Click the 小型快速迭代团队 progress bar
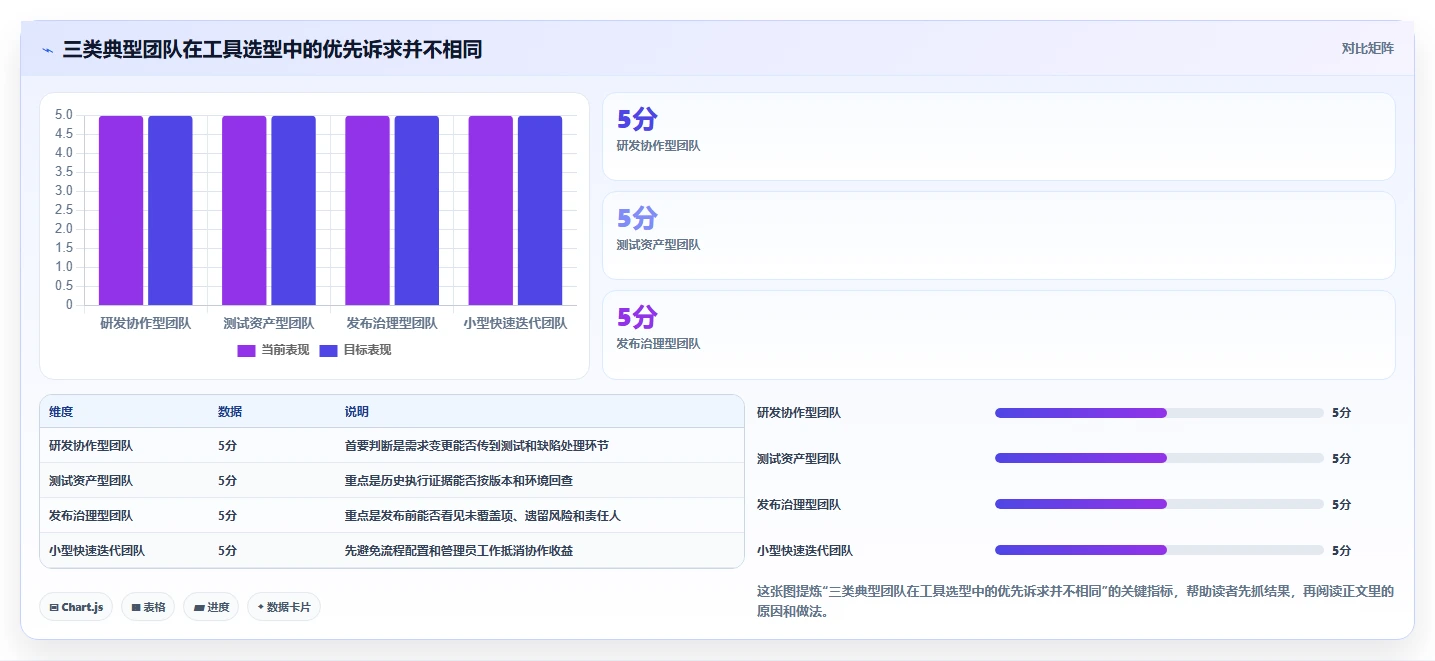 (1159, 550)
